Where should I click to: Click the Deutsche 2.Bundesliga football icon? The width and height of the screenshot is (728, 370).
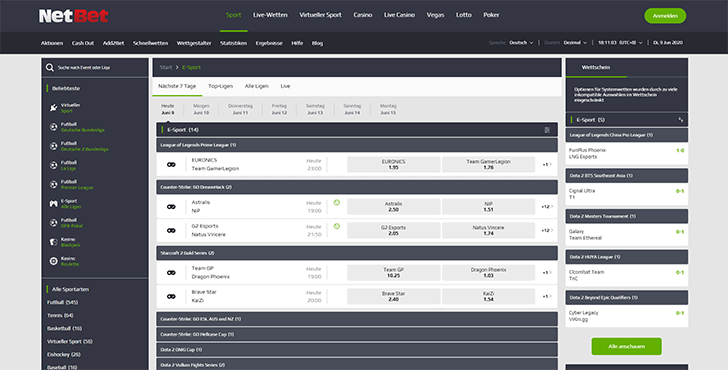point(53,146)
